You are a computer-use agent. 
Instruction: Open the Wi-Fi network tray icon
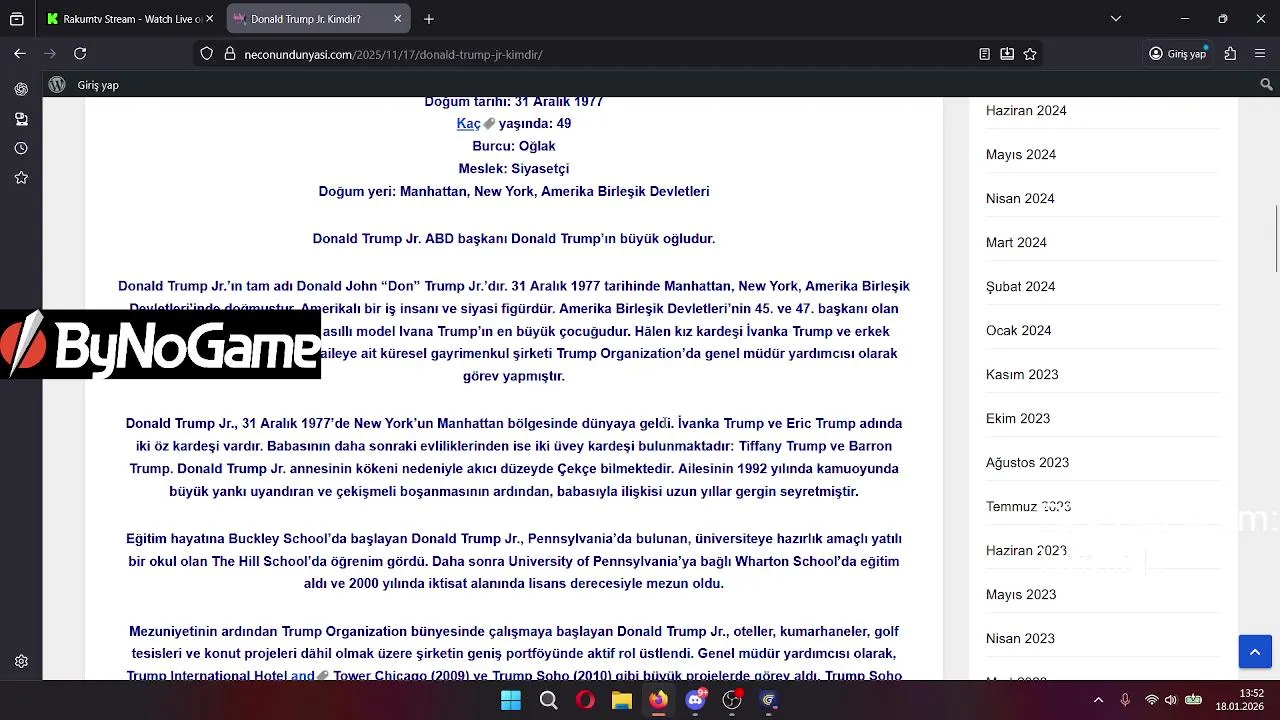click(1152, 700)
